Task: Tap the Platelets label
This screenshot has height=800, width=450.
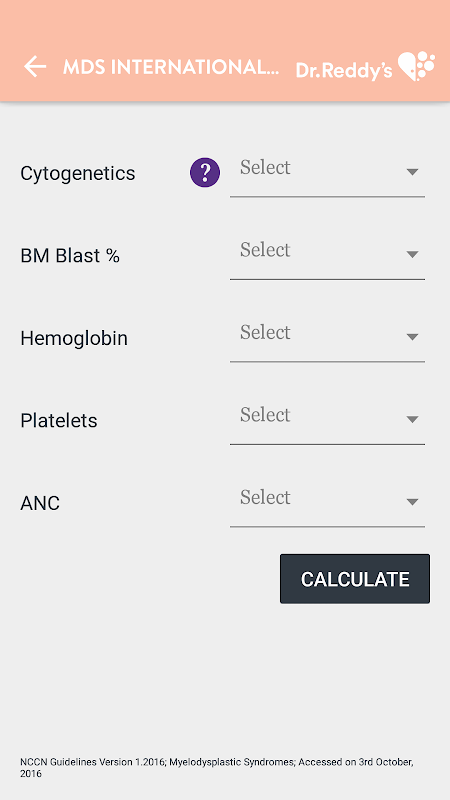Action: [59, 420]
